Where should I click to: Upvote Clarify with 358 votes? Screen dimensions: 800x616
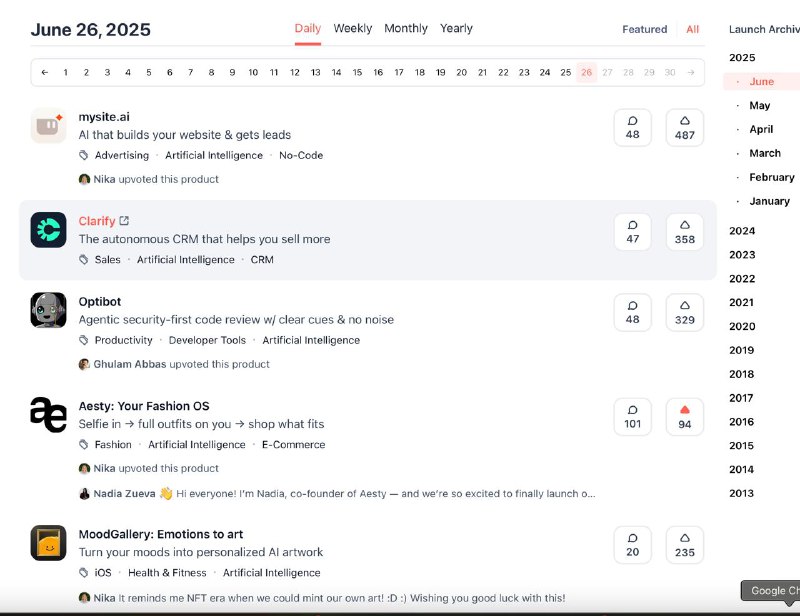pos(685,232)
